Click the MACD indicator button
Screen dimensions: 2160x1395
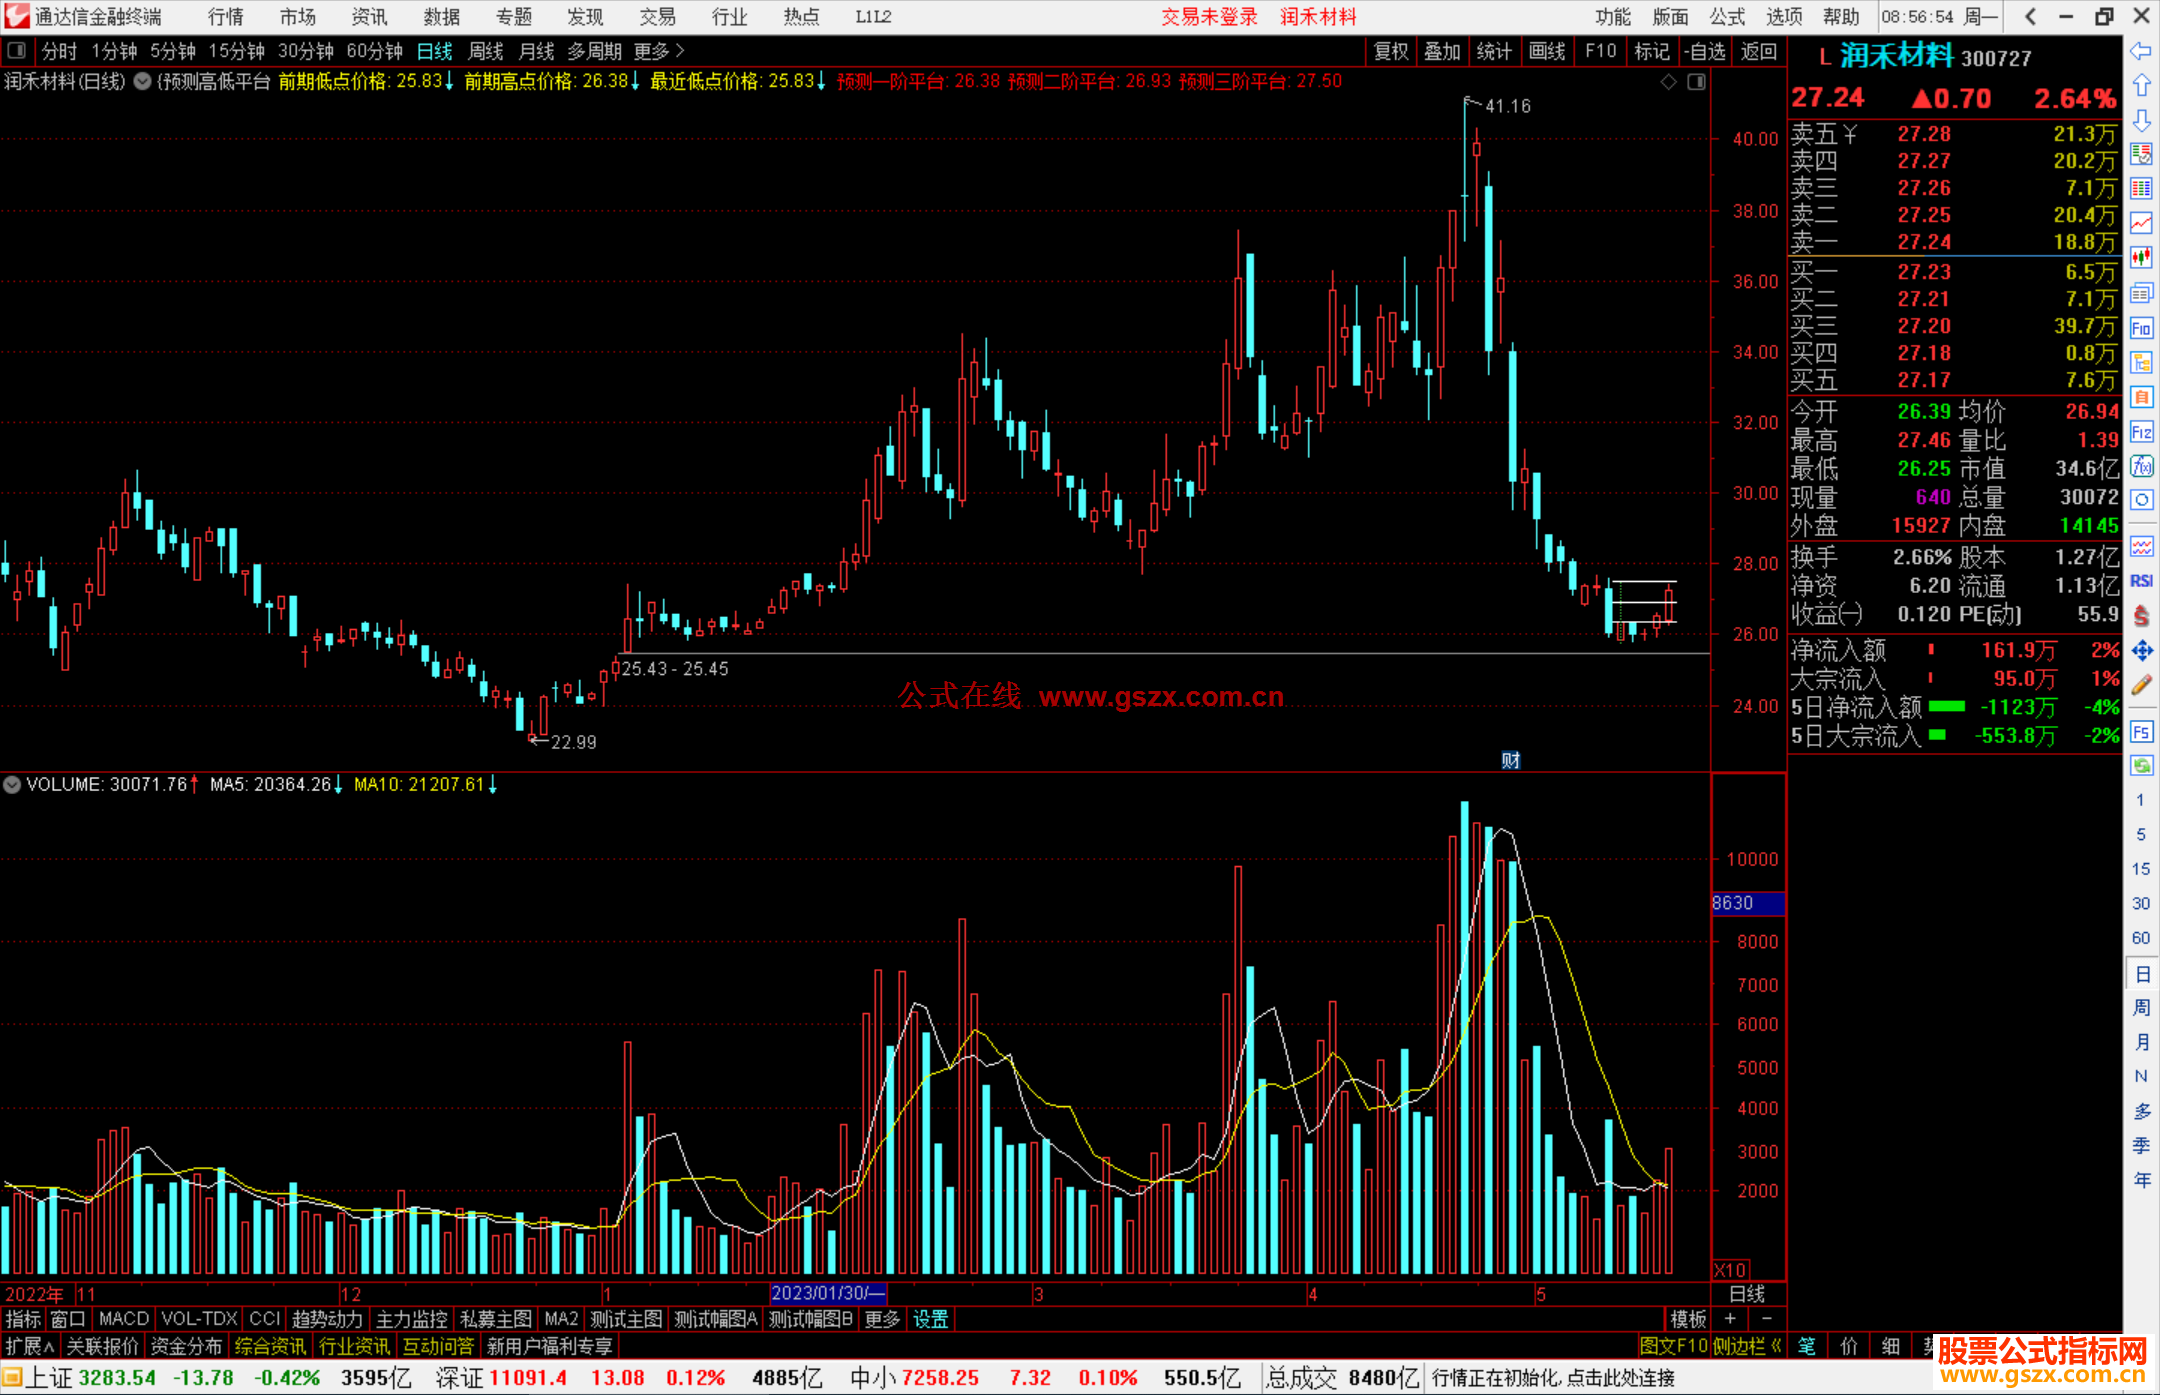tap(123, 1319)
